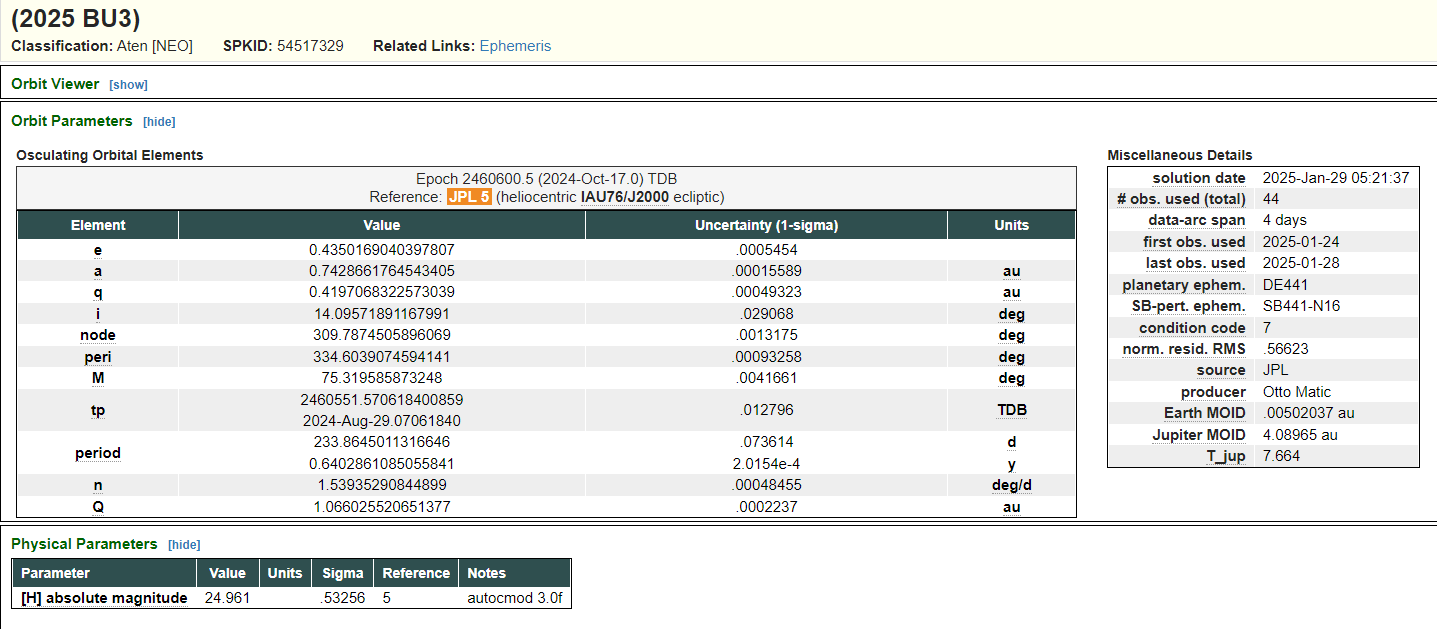This screenshot has width=1437, height=629.
Task: Select absolute magnitude sigma .53256
Action: 343,598
